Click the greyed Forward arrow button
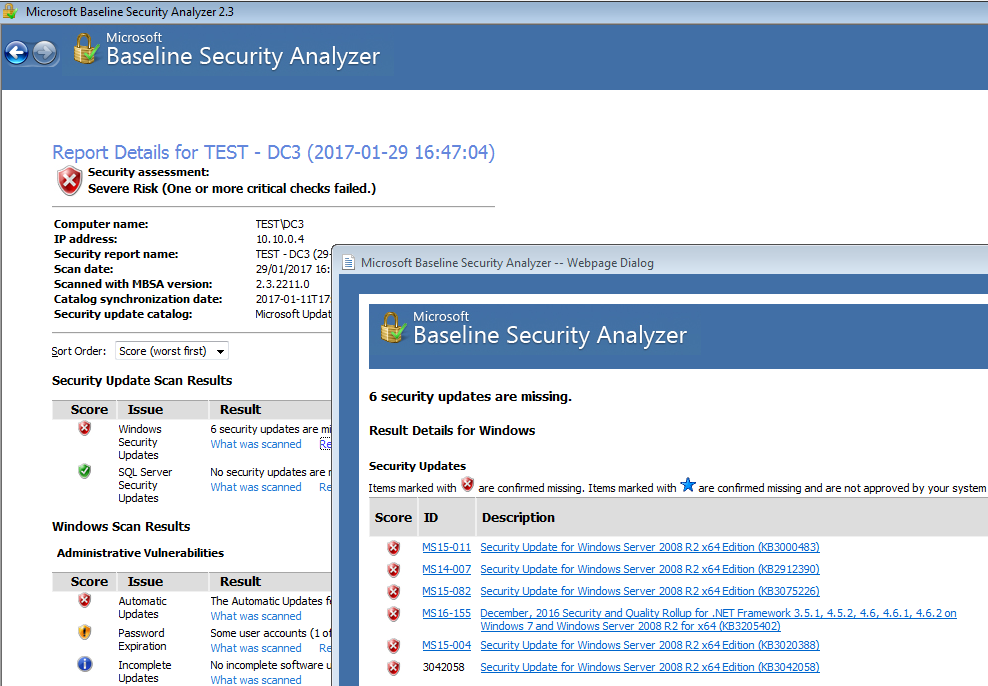988x686 pixels. (x=45, y=53)
